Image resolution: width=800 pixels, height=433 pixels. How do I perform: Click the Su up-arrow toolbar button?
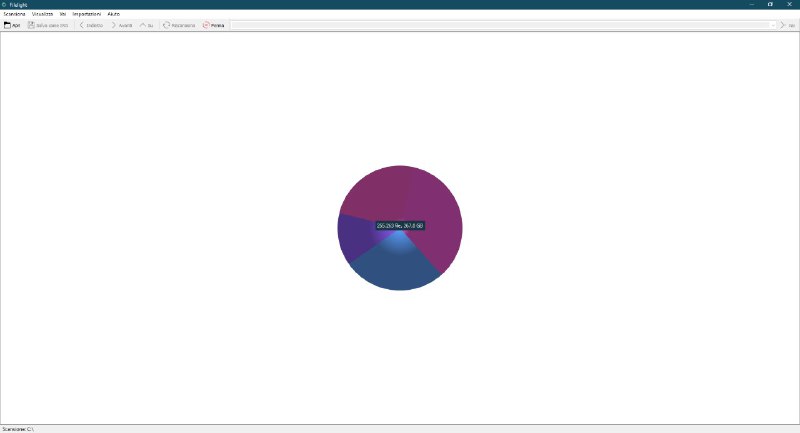pos(143,25)
